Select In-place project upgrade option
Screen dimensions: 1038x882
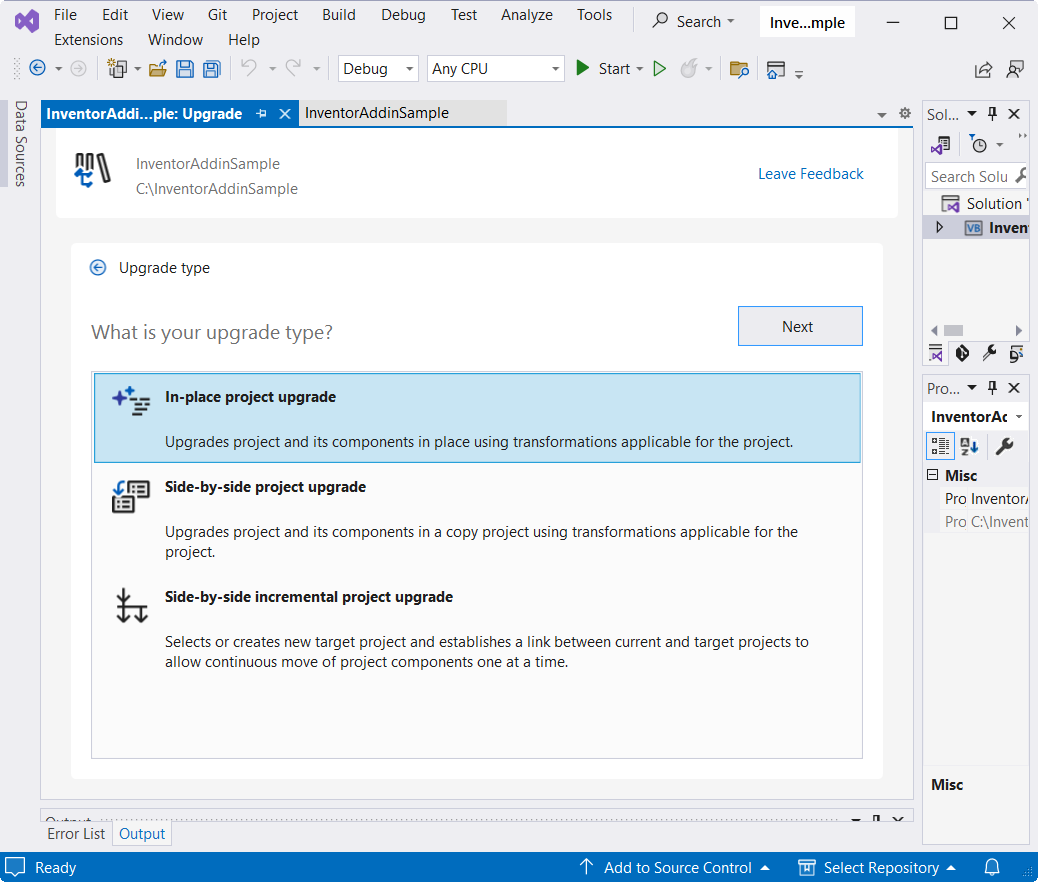click(477, 418)
